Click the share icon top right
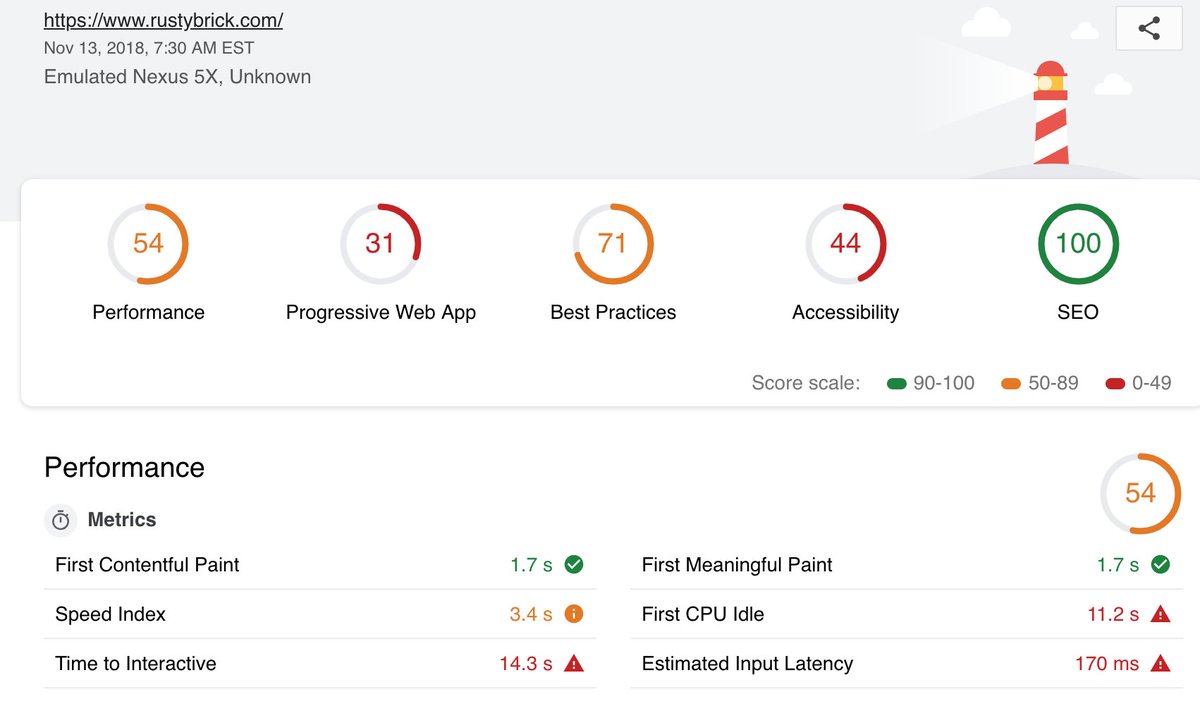Screen dimensions: 1200x704 pyautogui.click(x=1148, y=28)
